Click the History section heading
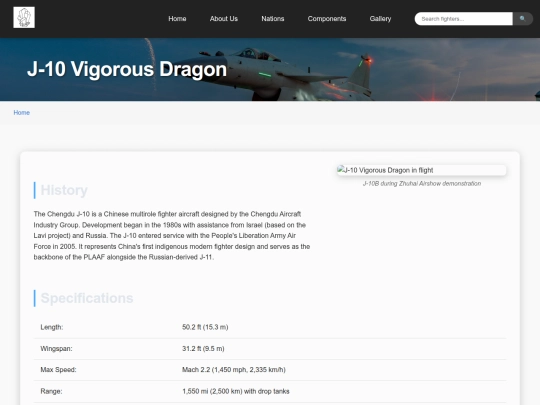540x405 pixels. [x=64, y=190]
